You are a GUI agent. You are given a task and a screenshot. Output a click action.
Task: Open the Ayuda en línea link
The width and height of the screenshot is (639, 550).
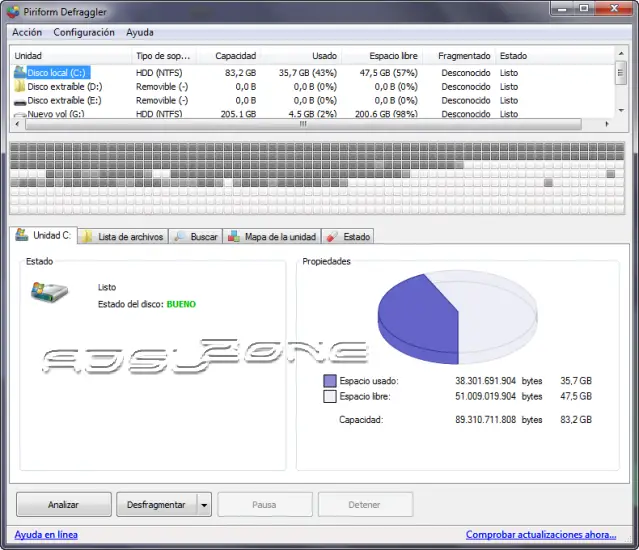point(46,535)
